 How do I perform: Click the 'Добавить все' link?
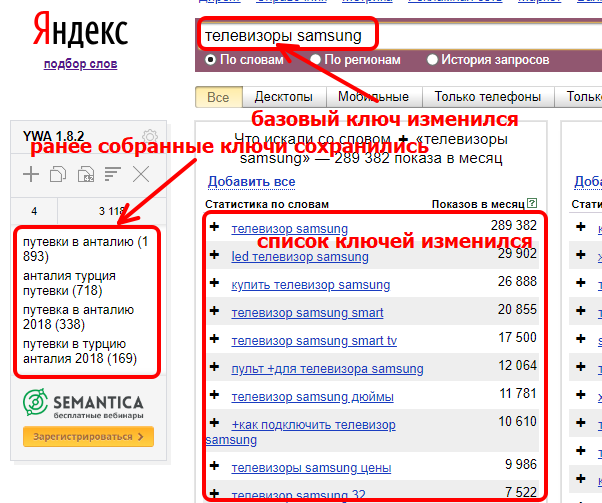pyautogui.click(x=251, y=181)
